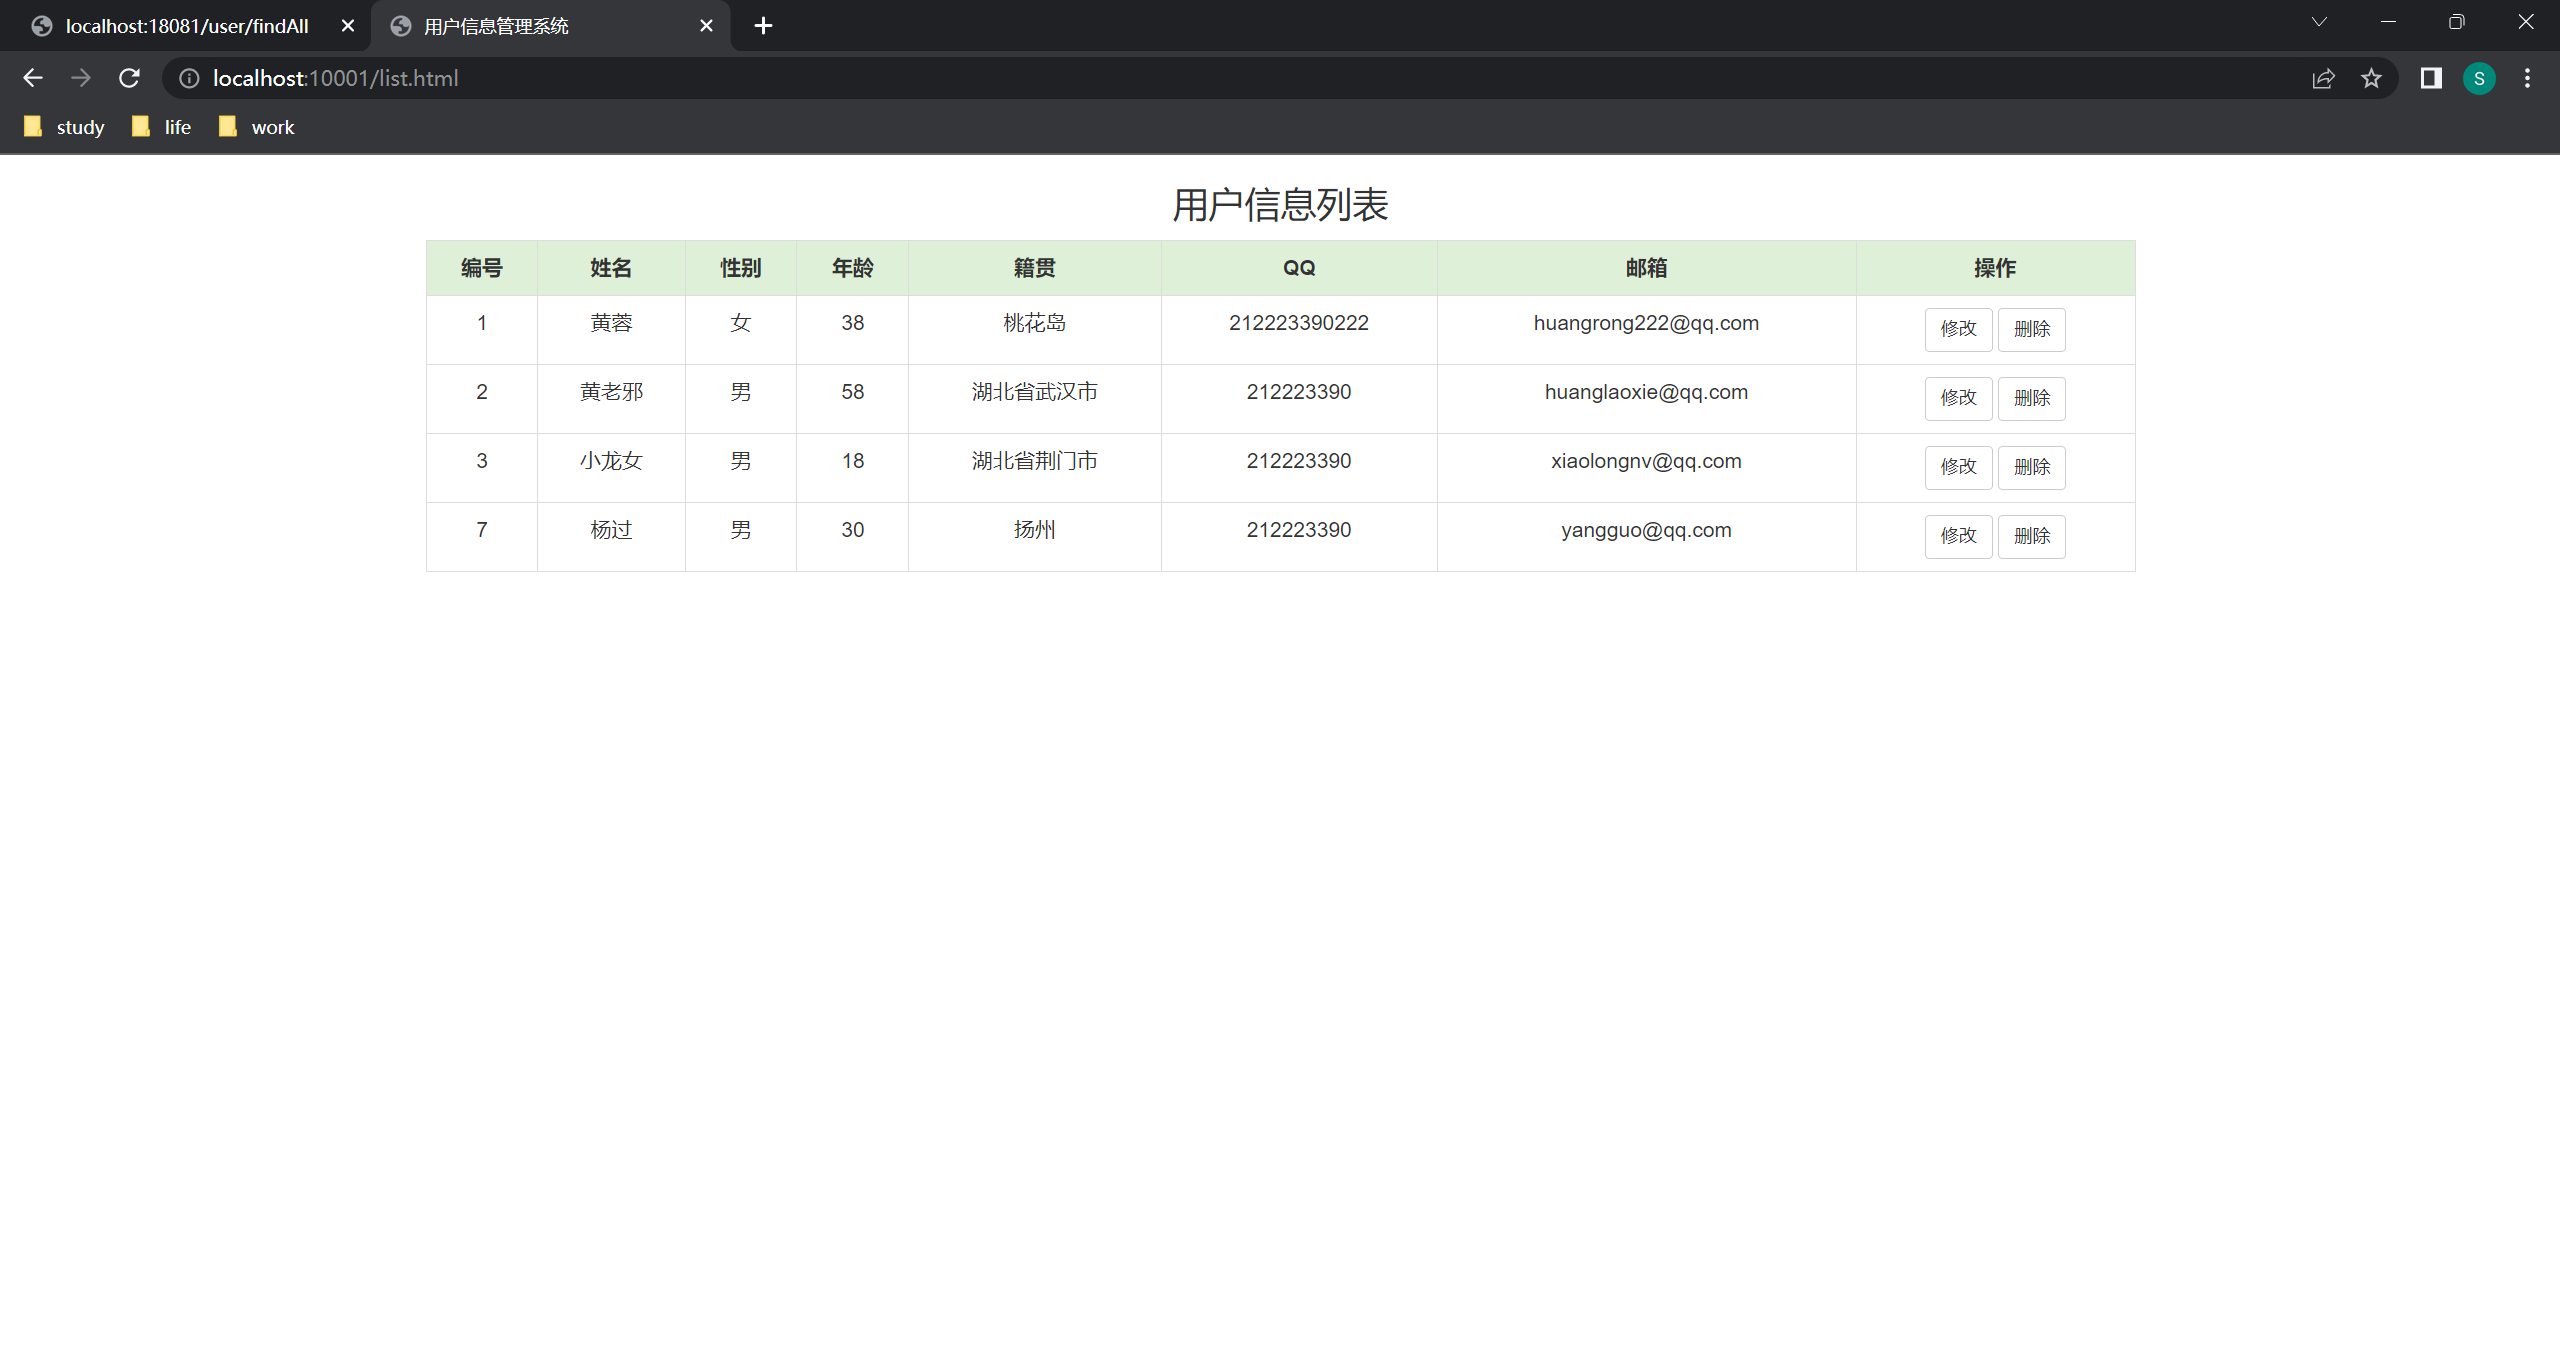Minimize the browser window
The width and height of the screenshot is (2560, 1371).
[2388, 22]
